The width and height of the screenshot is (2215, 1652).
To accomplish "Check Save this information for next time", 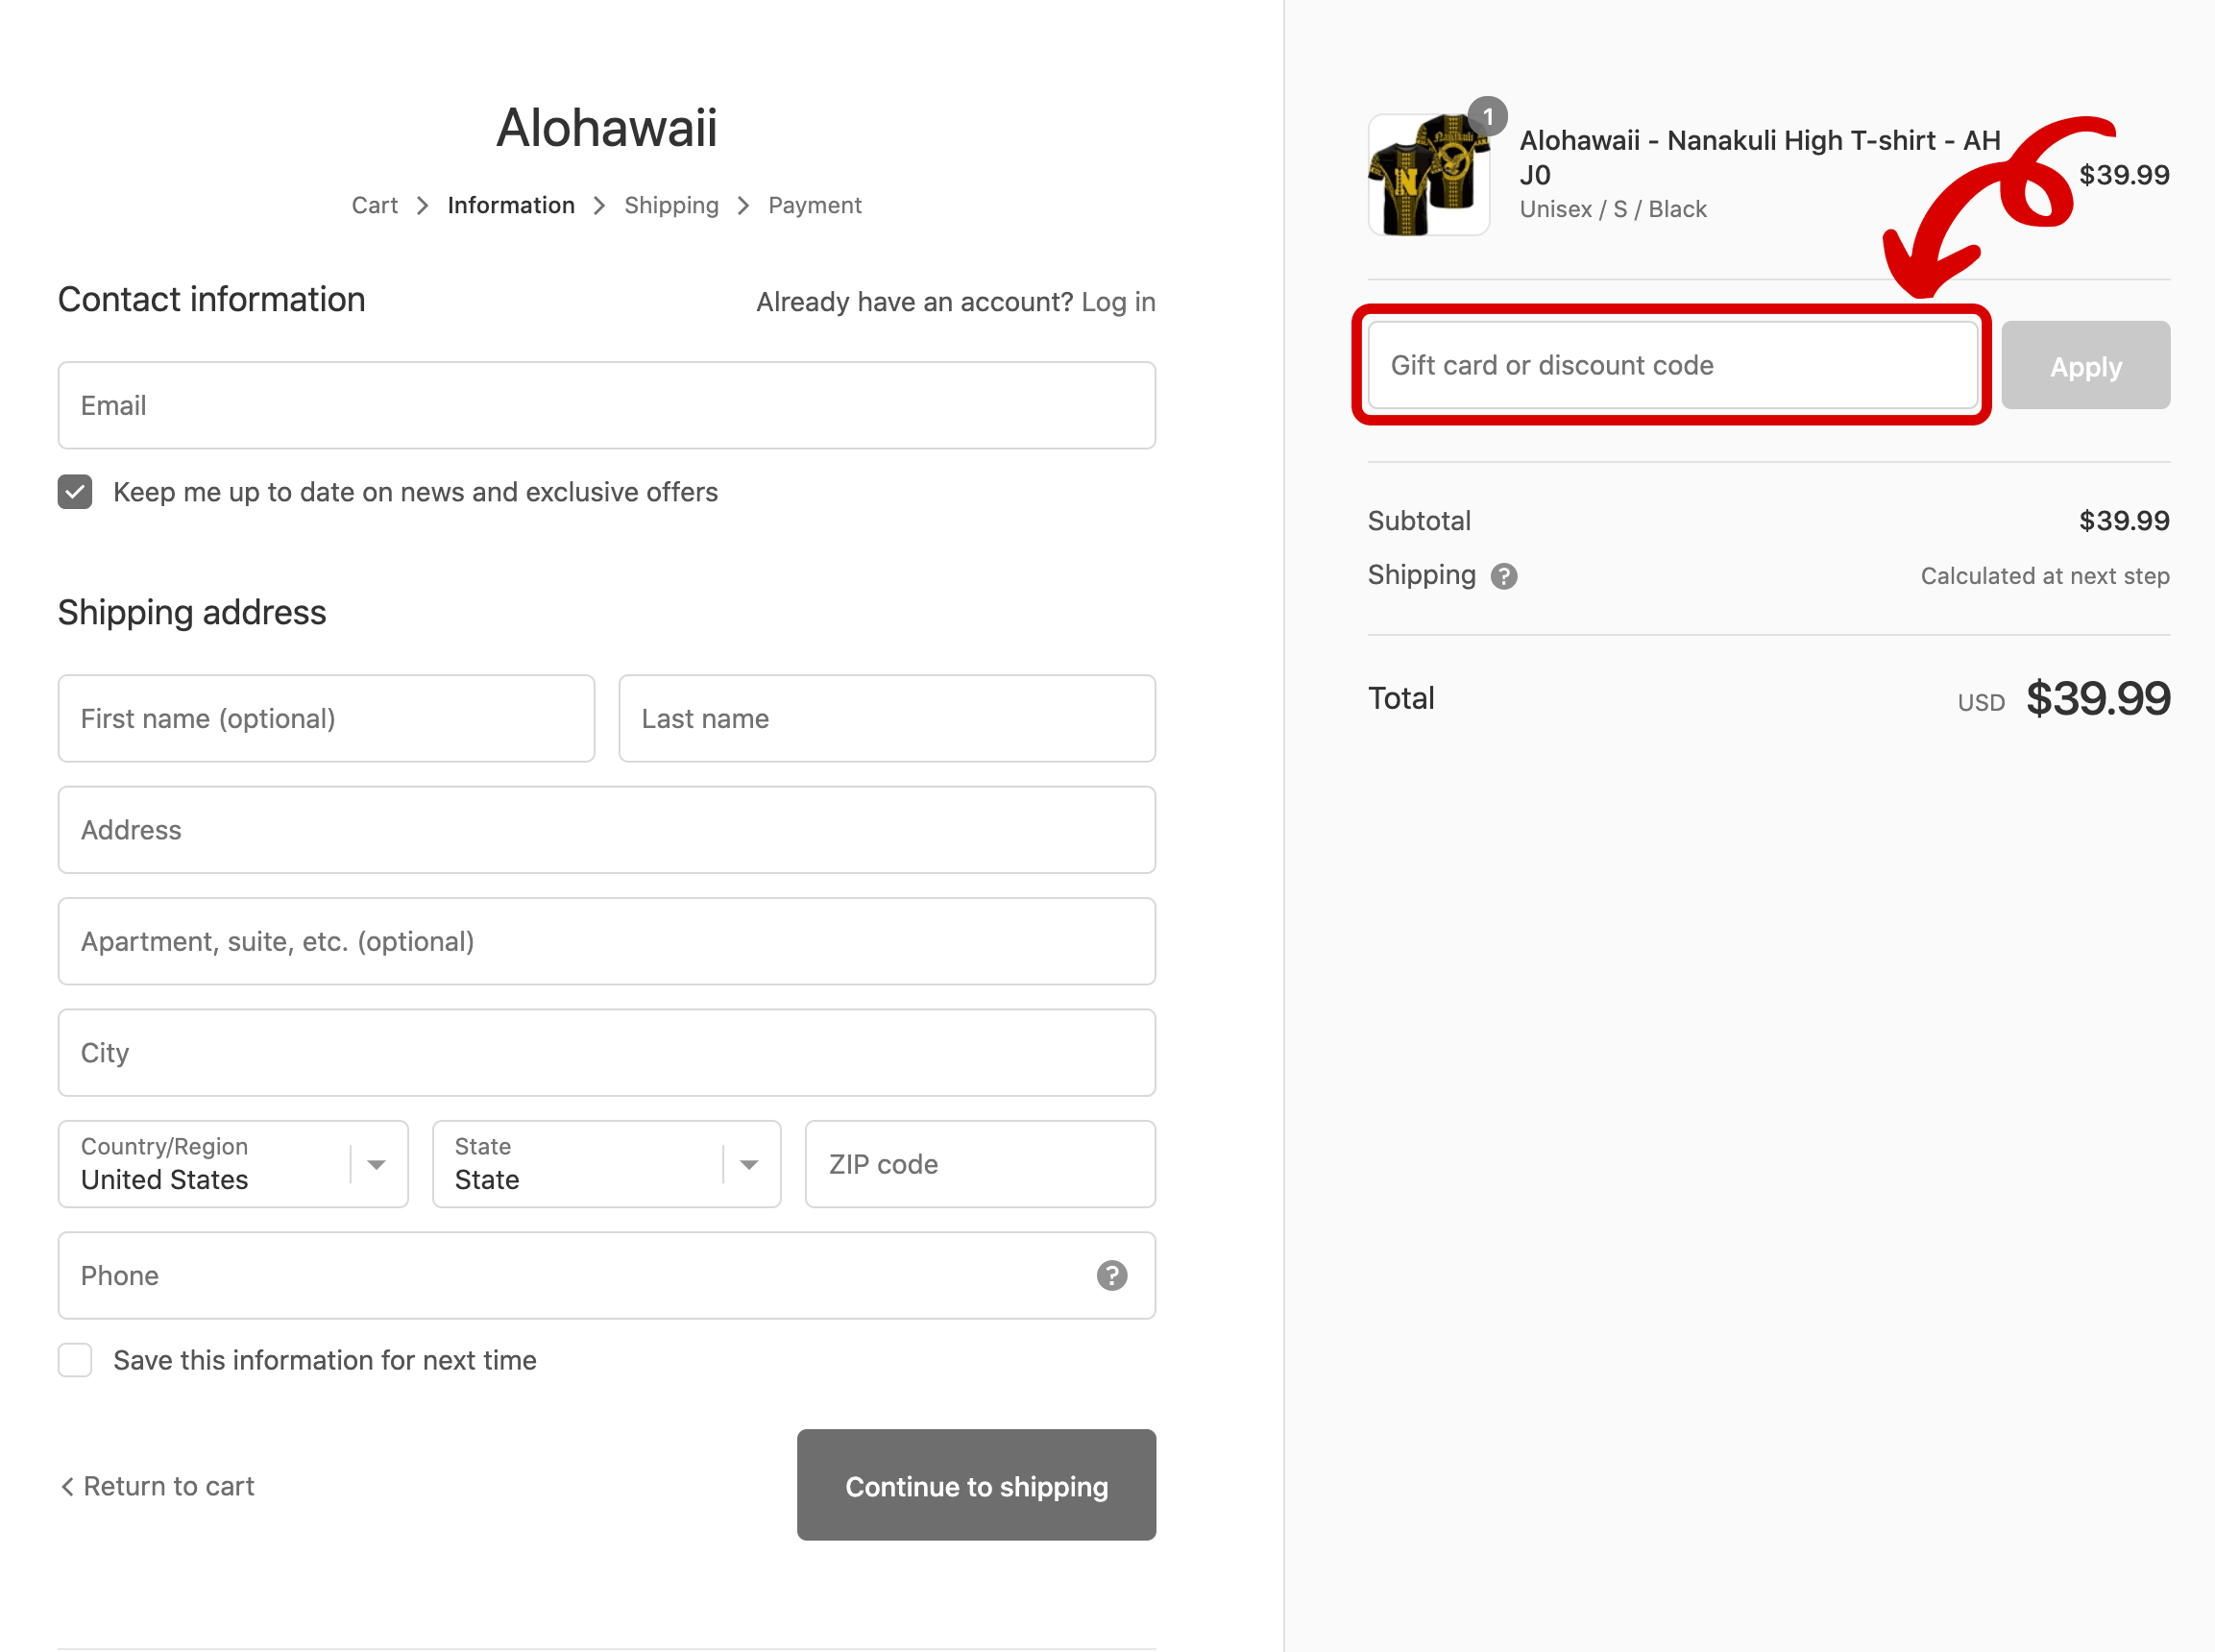I will coord(75,1360).
